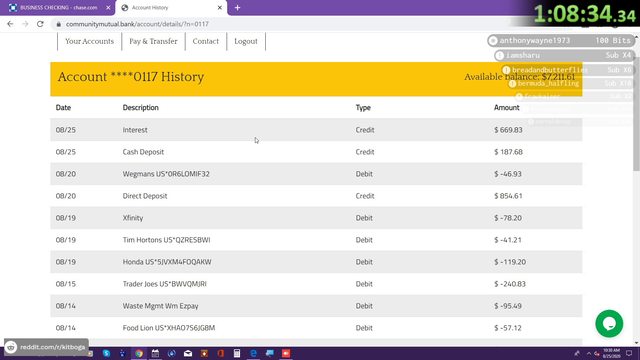Click the $ -119.20 amount
This screenshot has width=640, height=360.
[x=510, y=262]
